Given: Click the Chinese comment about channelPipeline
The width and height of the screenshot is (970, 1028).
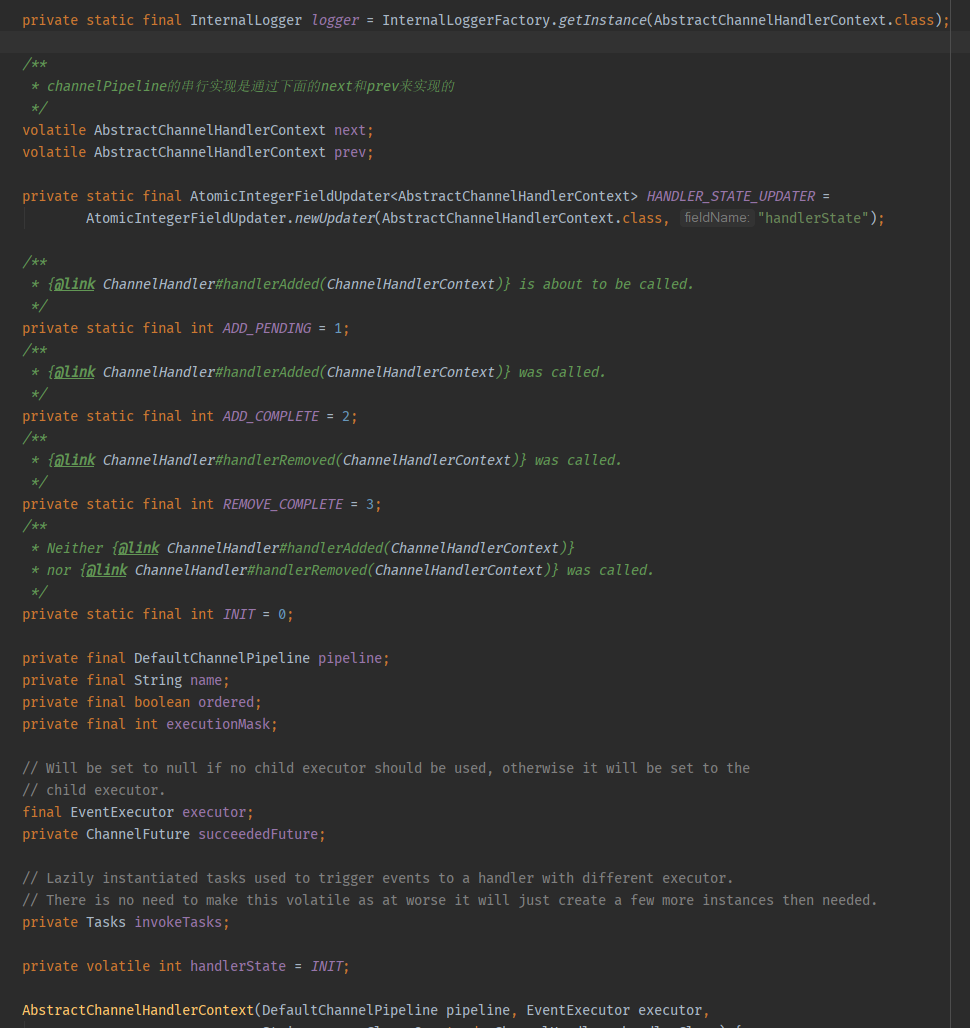Looking at the screenshot, I should point(250,87).
